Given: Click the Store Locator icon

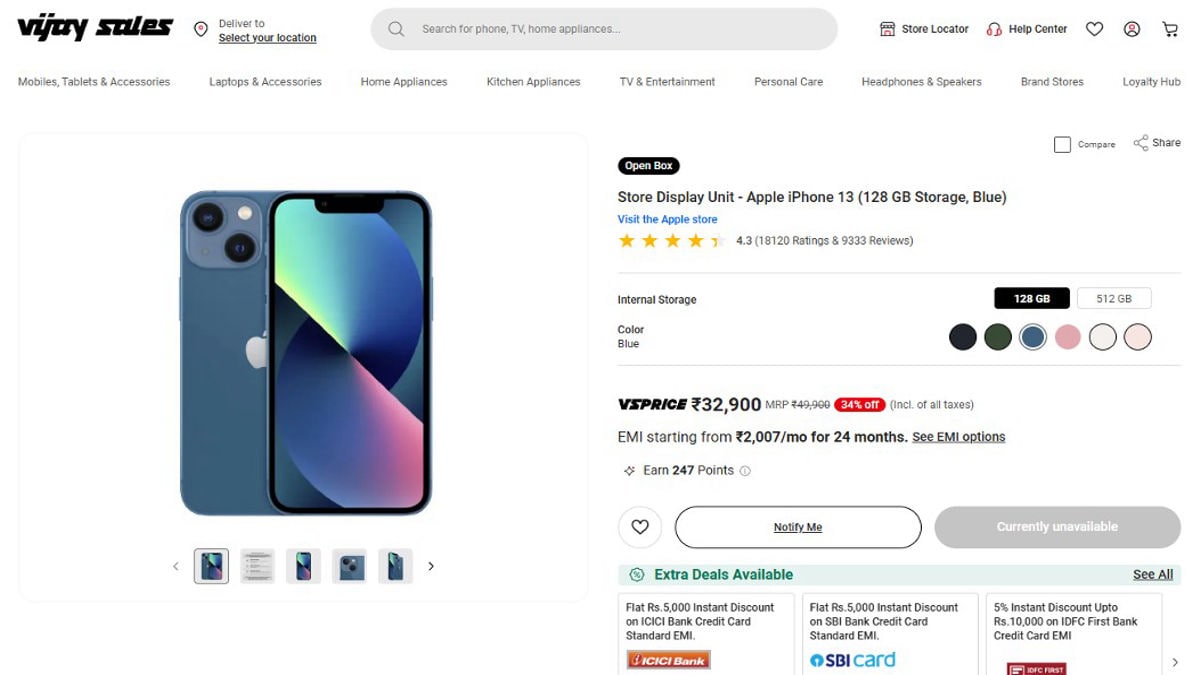Looking at the screenshot, I should point(887,29).
